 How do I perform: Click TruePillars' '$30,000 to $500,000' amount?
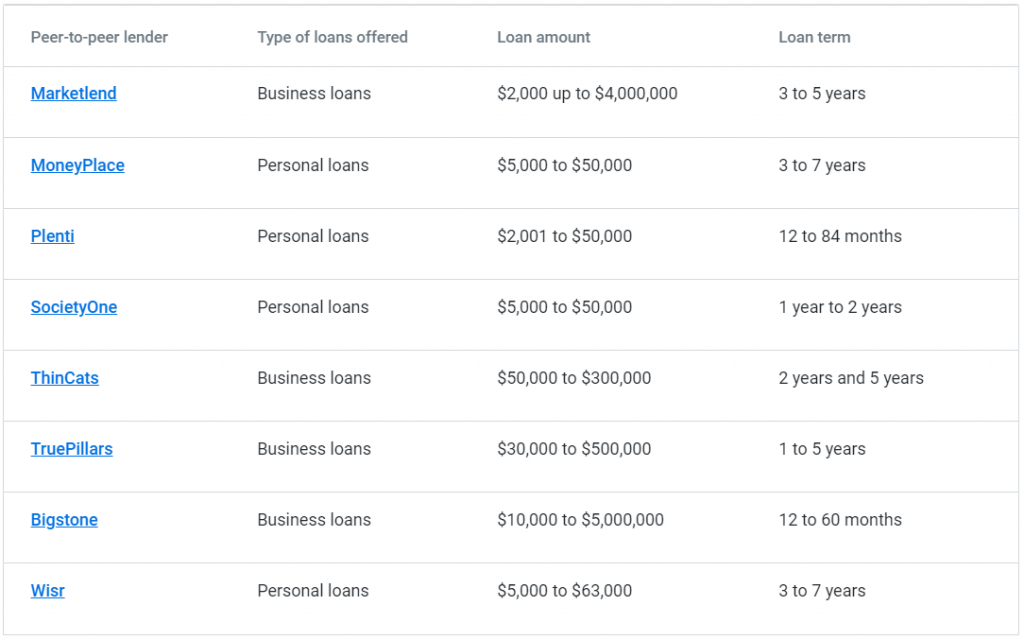(x=574, y=450)
